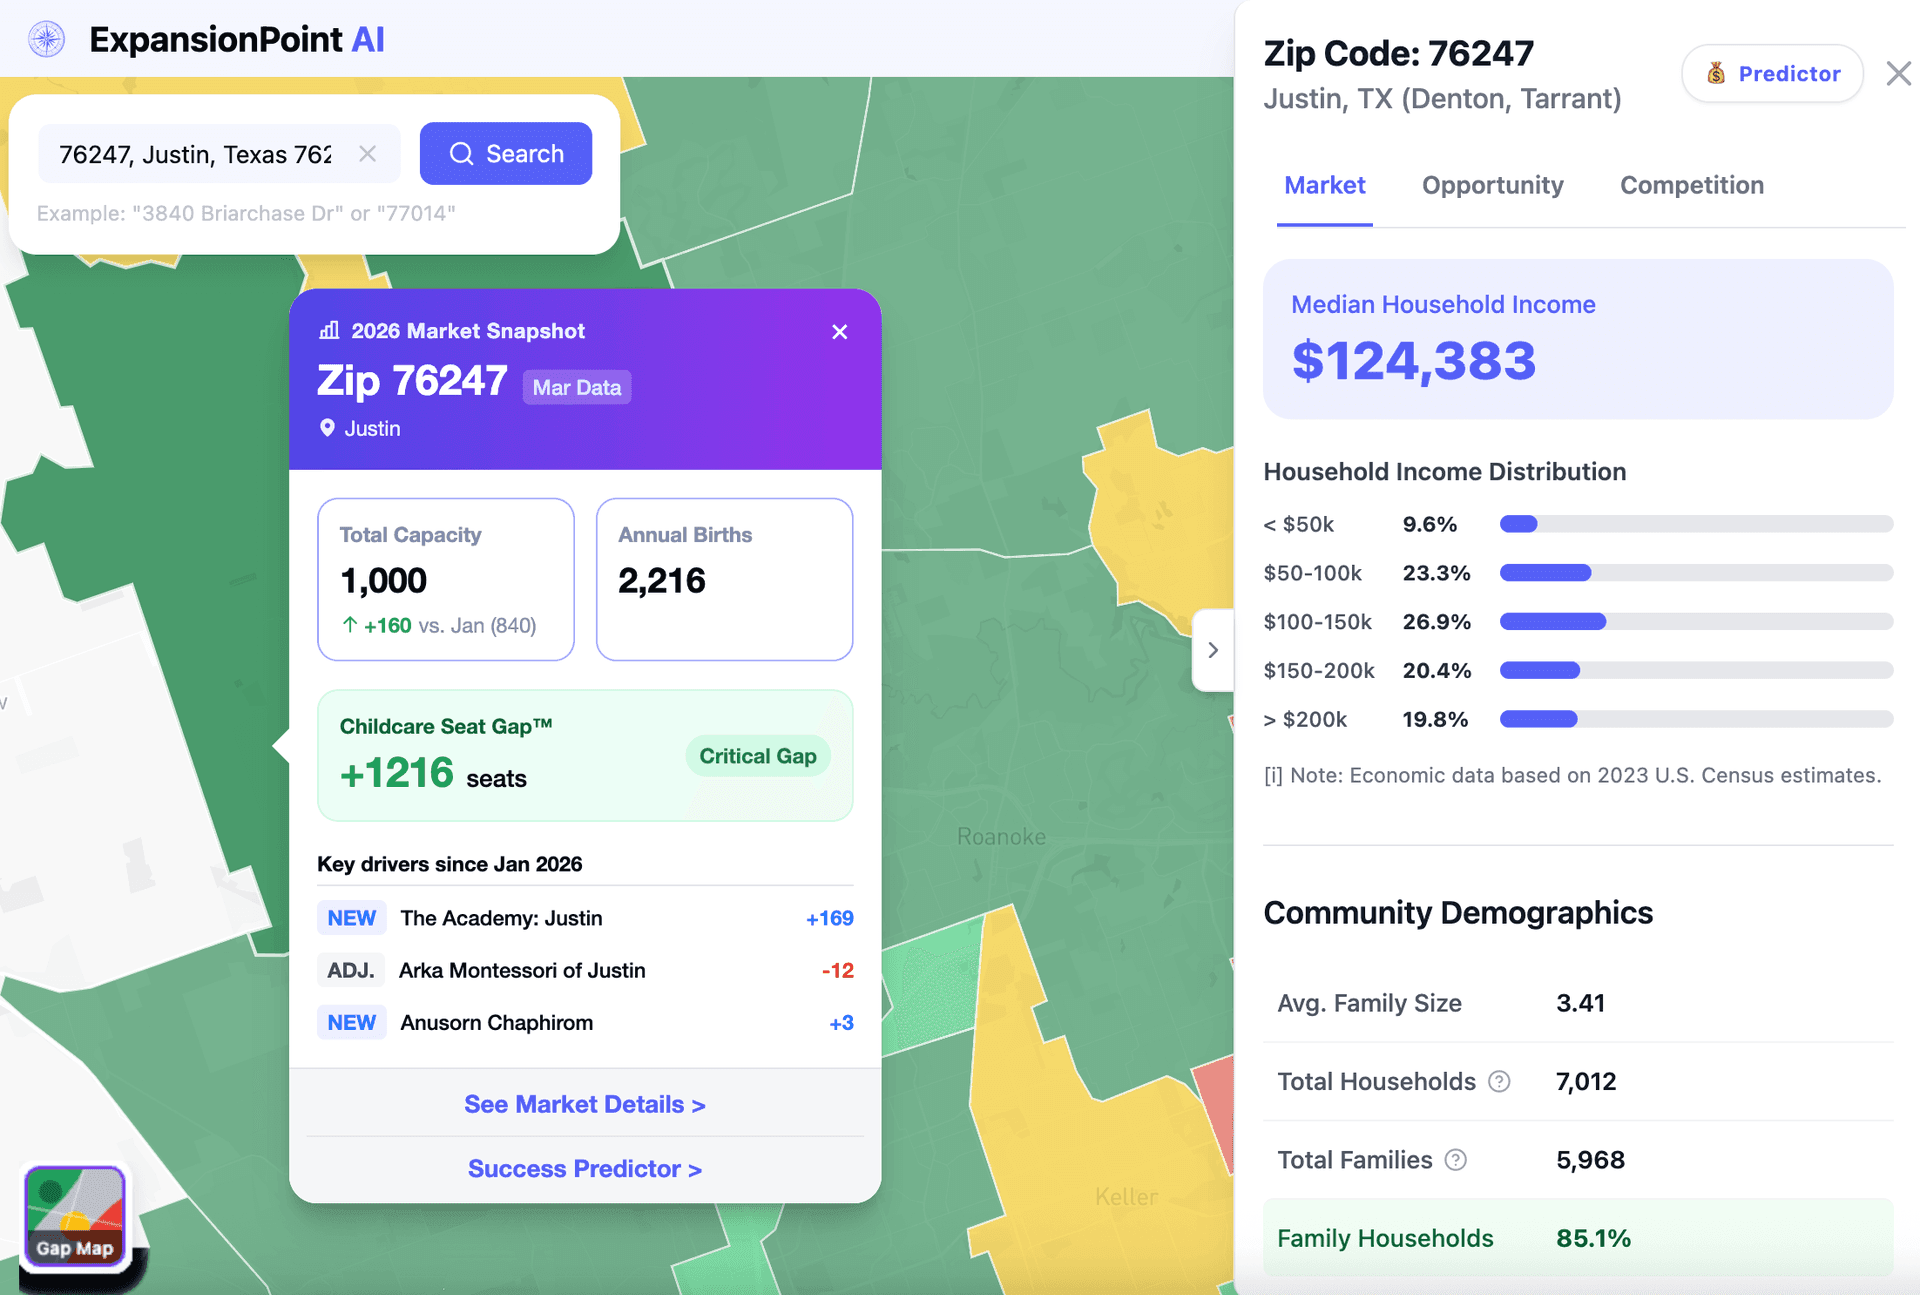1920x1295 pixels.
Task: Click the Mar Data badge
Action: point(576,388)
